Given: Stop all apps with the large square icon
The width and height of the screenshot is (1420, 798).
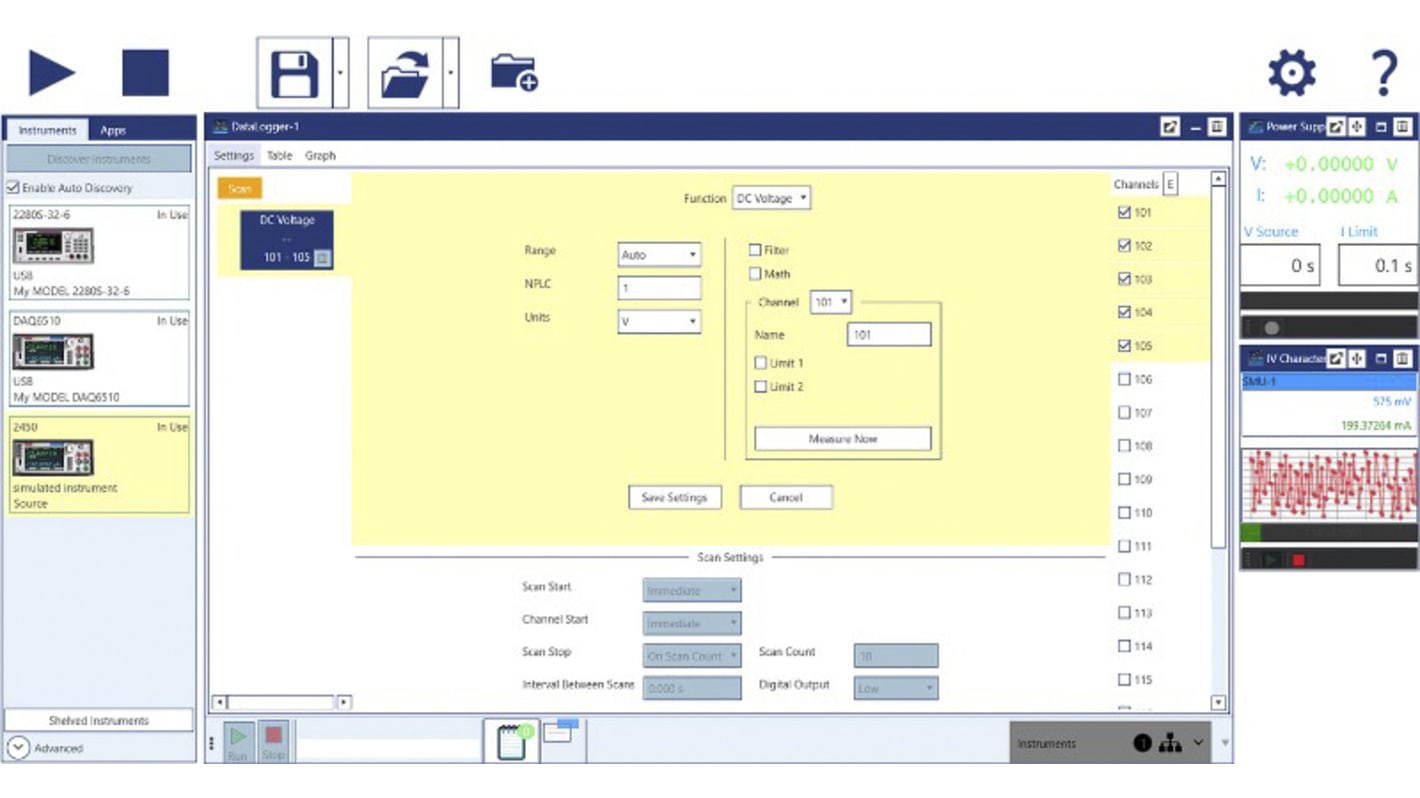Looking at the screenshot, I should [146, 73].
